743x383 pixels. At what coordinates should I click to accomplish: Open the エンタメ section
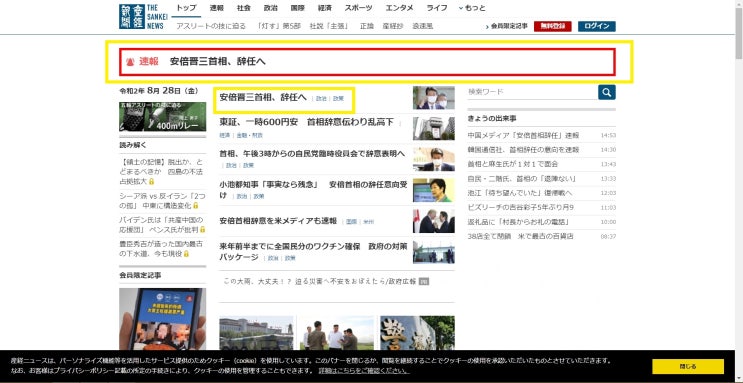[x=399, y=8]
